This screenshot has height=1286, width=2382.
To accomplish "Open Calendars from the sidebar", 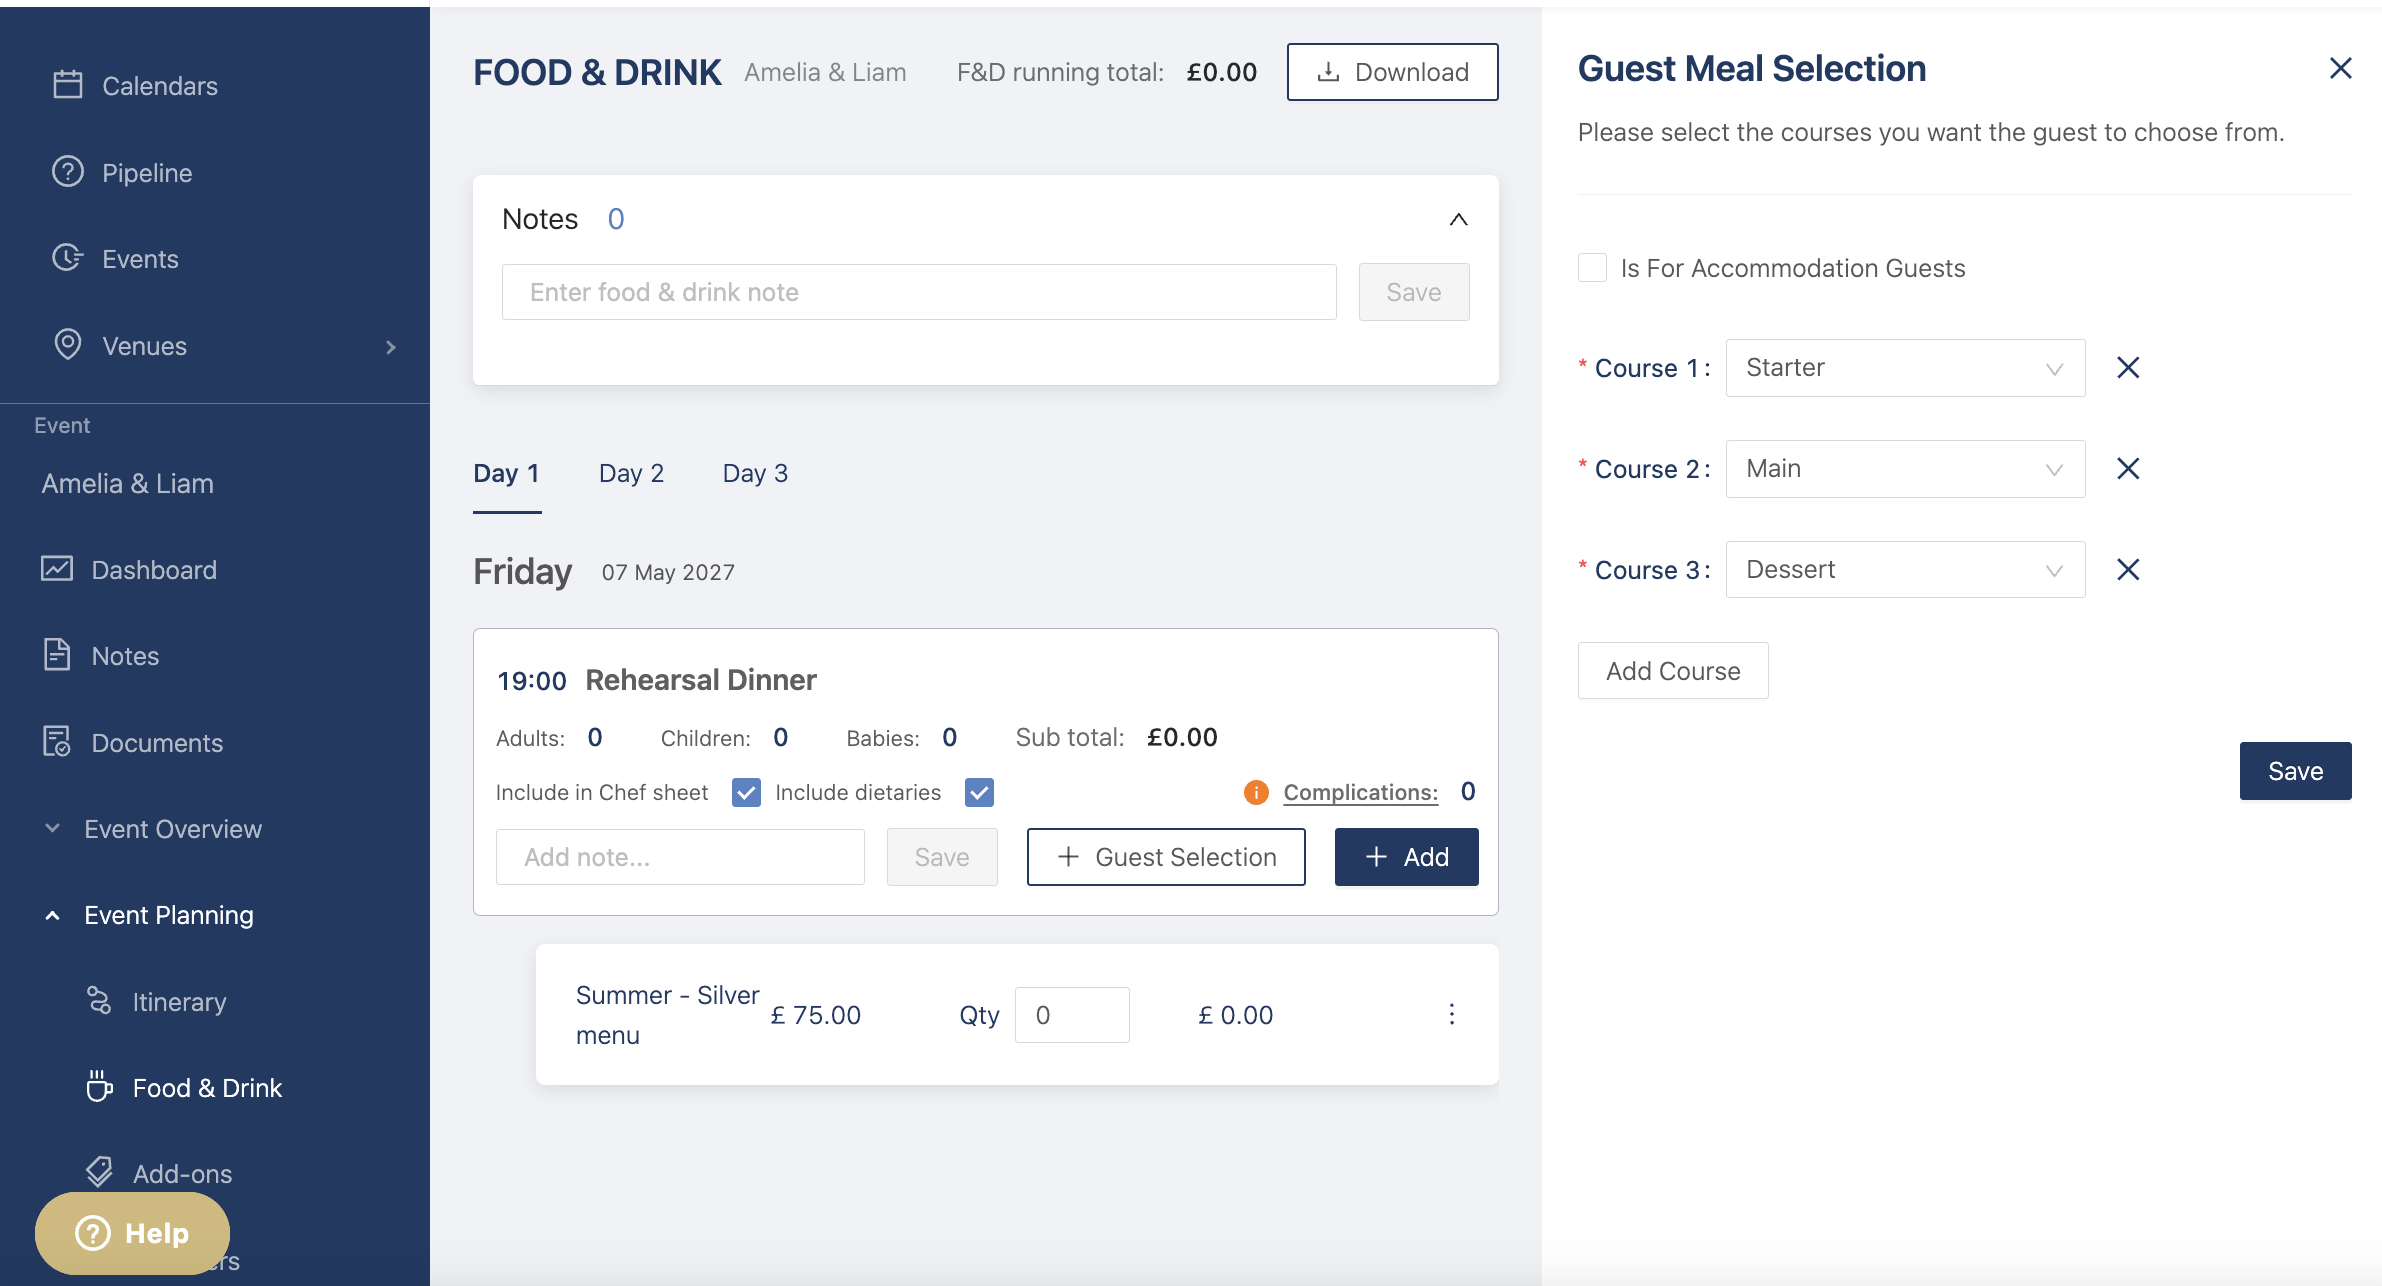I will [x=159, y=86].
